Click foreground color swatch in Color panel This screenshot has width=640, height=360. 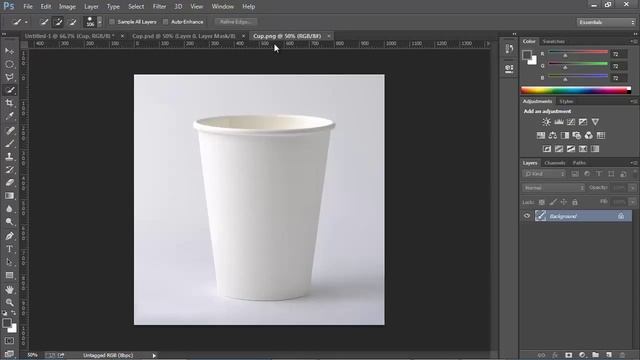pyautogui.click(x=527, y=55)
